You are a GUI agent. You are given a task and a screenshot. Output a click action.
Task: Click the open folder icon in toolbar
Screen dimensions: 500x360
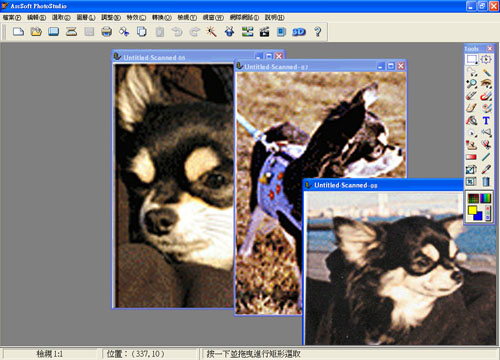tap(36, 32)
